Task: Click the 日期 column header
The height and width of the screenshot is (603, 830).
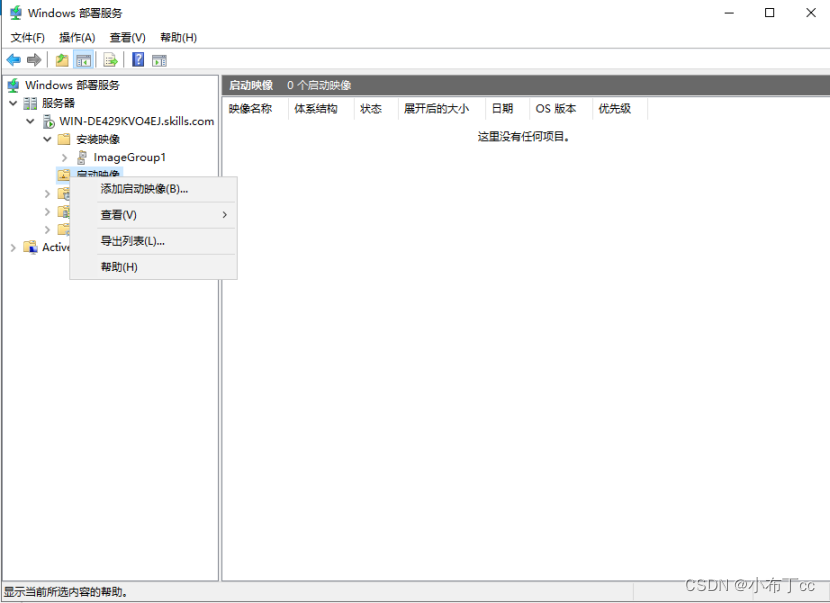Action: click(x=508, y=109)
